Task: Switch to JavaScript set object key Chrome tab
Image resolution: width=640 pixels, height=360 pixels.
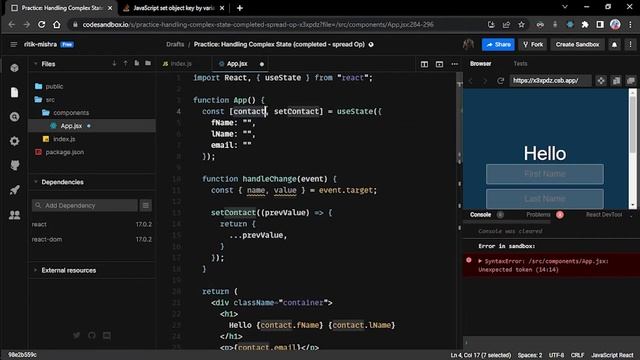Action: pyautogui.click(x=173, y=8)
